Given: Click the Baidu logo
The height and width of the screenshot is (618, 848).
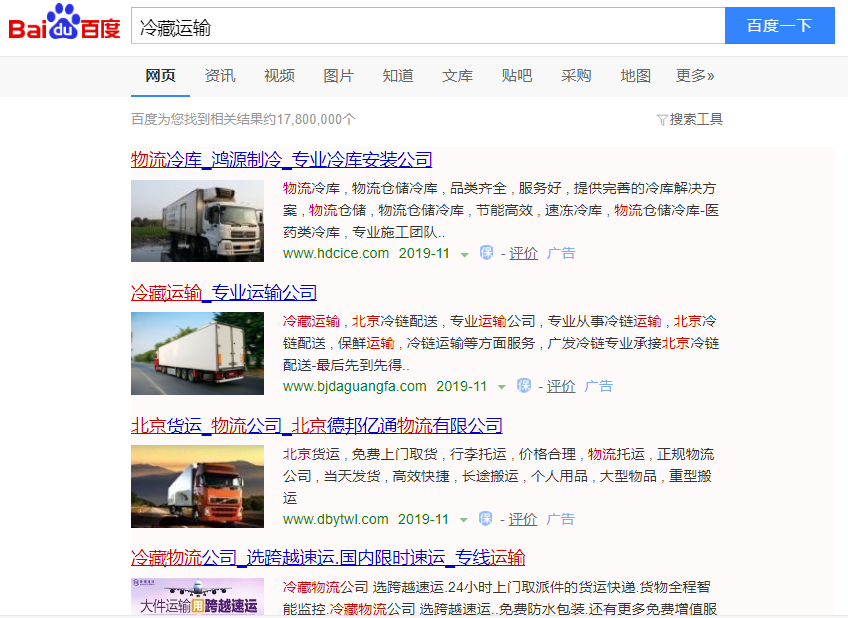Looking at the screenshot, I should pos(64,23).
